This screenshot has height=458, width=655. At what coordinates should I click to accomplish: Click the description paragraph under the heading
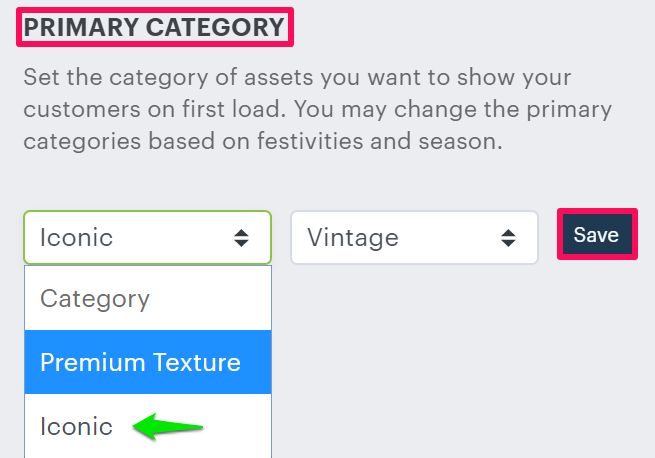point(318,109)
